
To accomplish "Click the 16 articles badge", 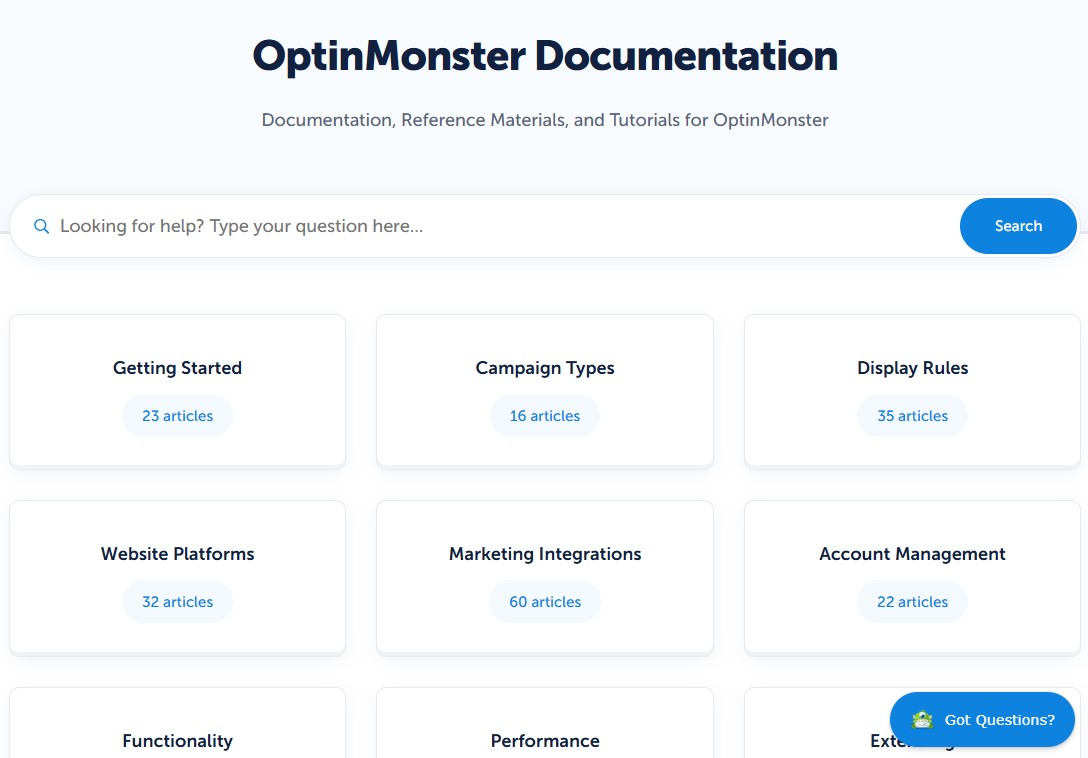I will point(545,416).
